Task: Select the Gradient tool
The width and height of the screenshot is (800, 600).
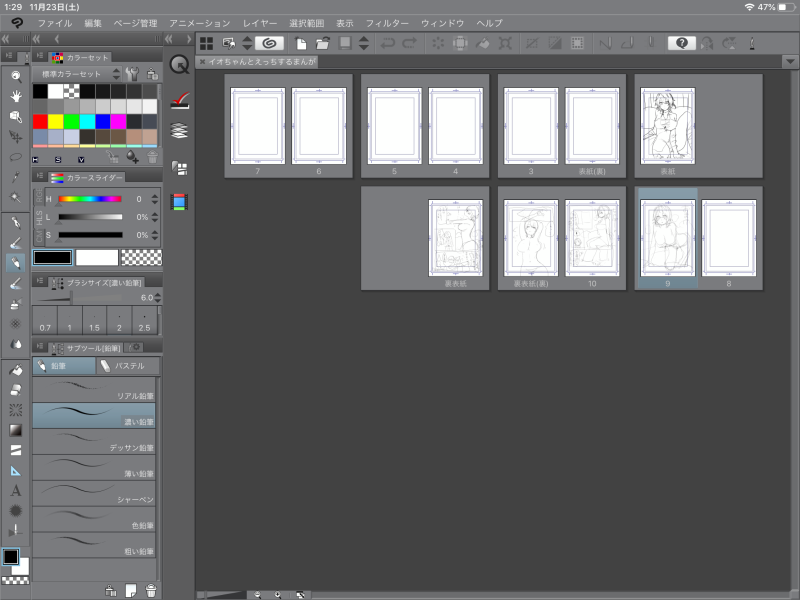Action: pyautogui.click(x=16, y=430)
